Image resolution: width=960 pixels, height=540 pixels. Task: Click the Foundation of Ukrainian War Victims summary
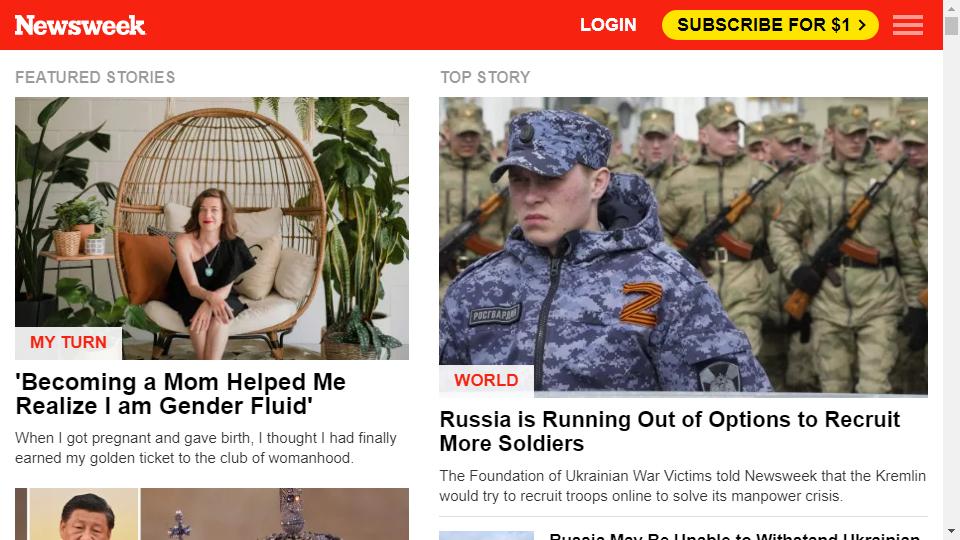click(x=683, y=486)
